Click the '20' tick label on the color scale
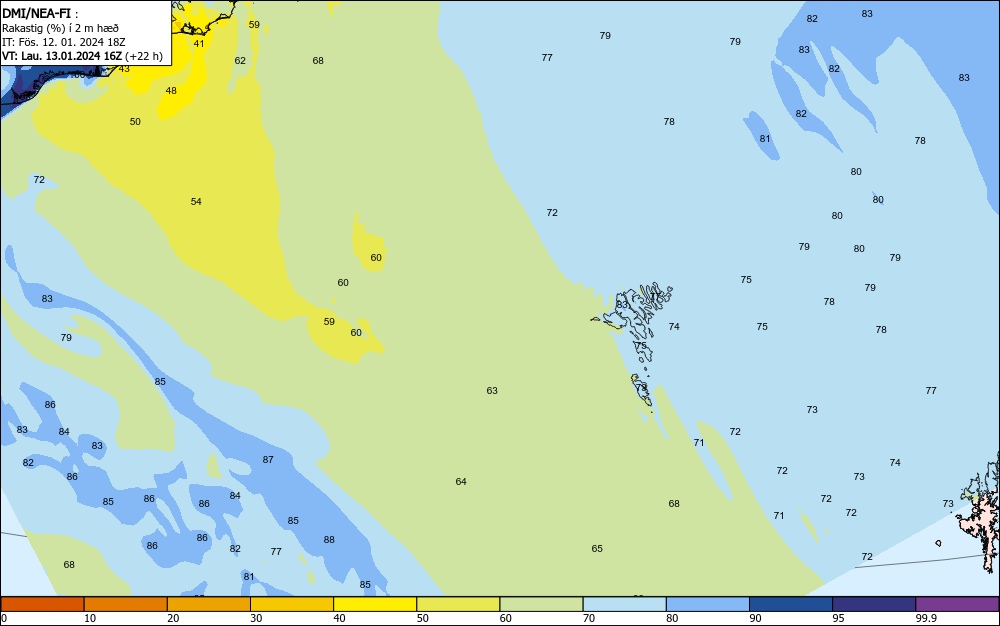The width and height of the screenshot is (1000, 626). [x=173, y=618]
